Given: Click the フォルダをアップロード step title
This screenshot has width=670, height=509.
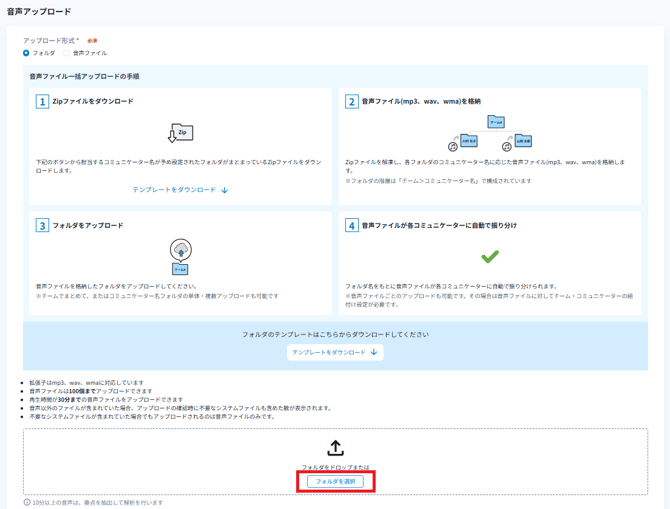Looking at the screenshot, I should coord(88,225).
